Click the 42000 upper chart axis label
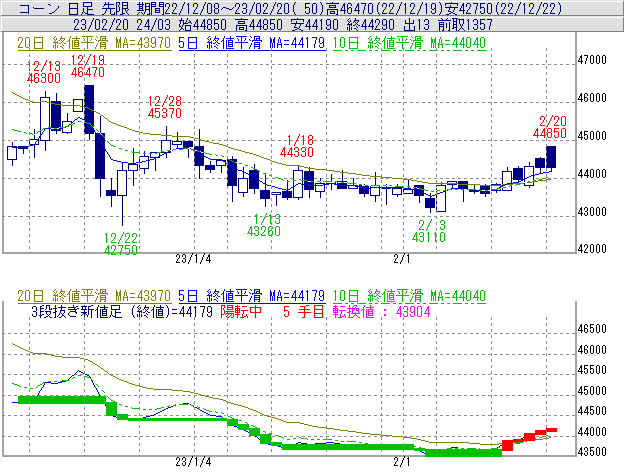 [x=592, y=249]
